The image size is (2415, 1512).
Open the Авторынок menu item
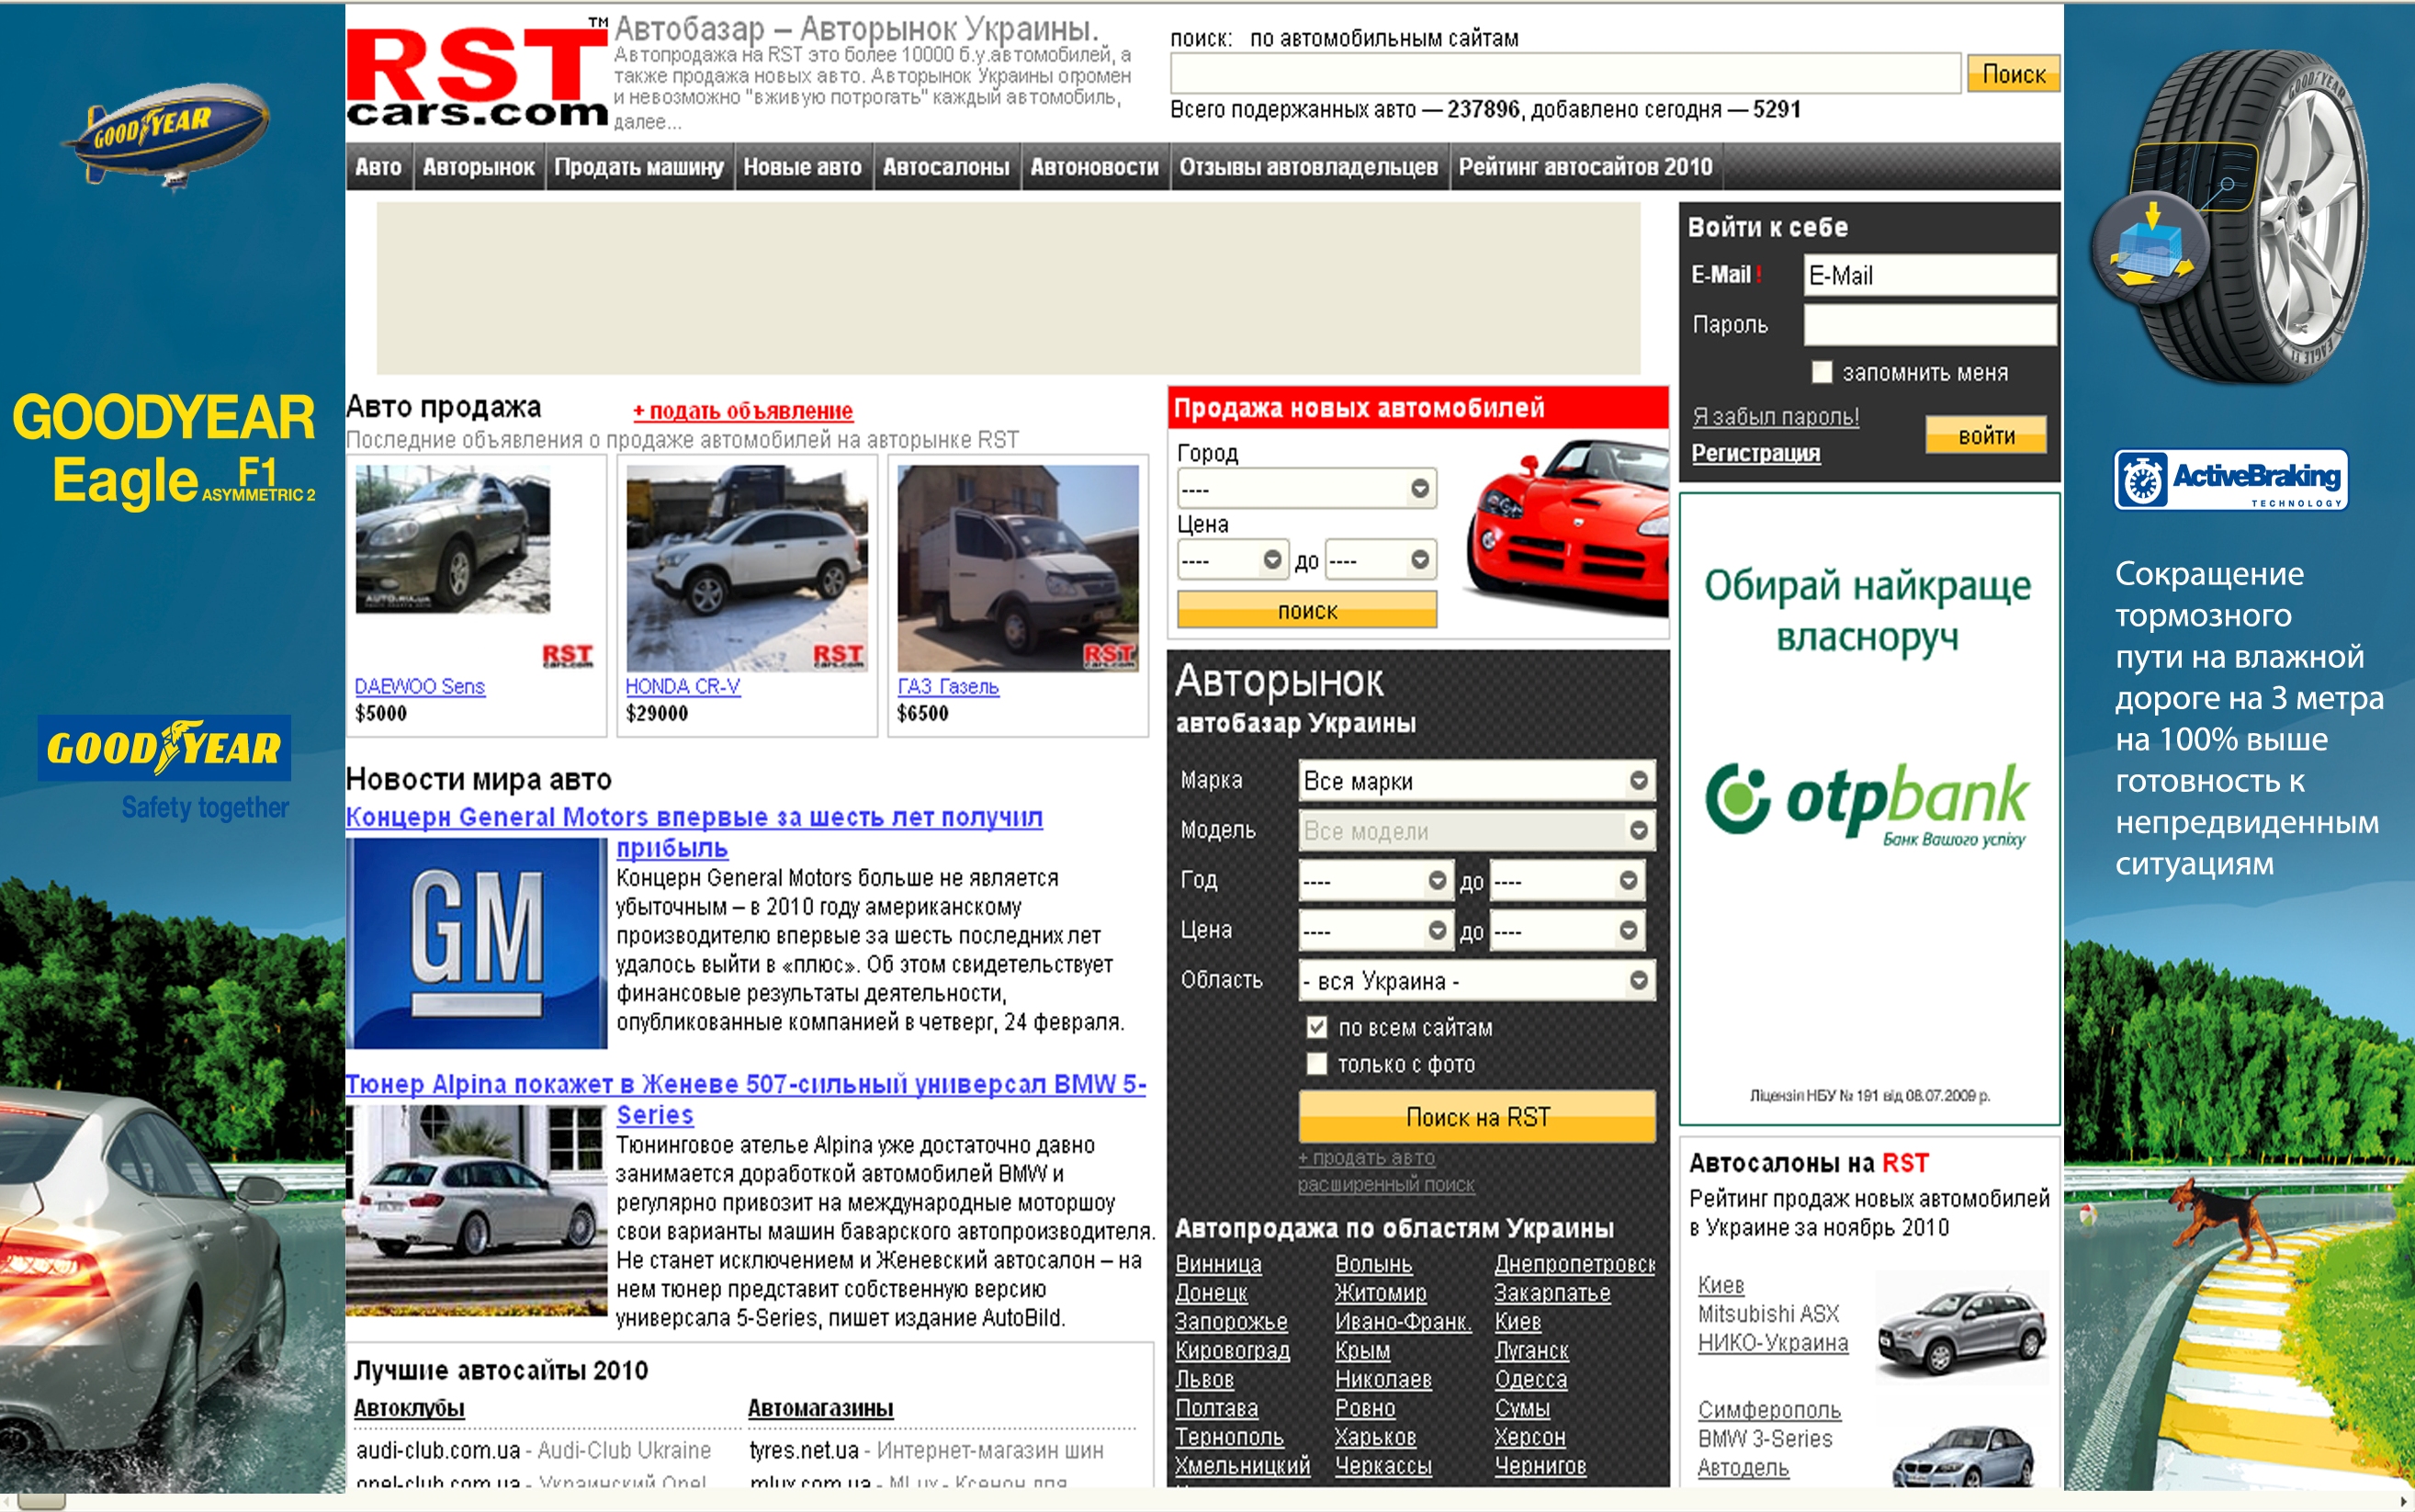click(x=478, y=167)
